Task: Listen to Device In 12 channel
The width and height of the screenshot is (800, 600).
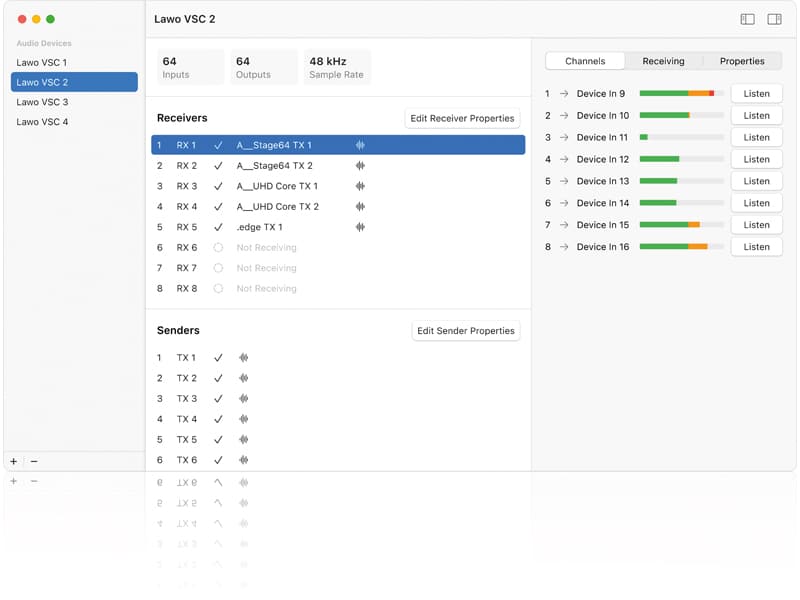Action: pos(756,159)
